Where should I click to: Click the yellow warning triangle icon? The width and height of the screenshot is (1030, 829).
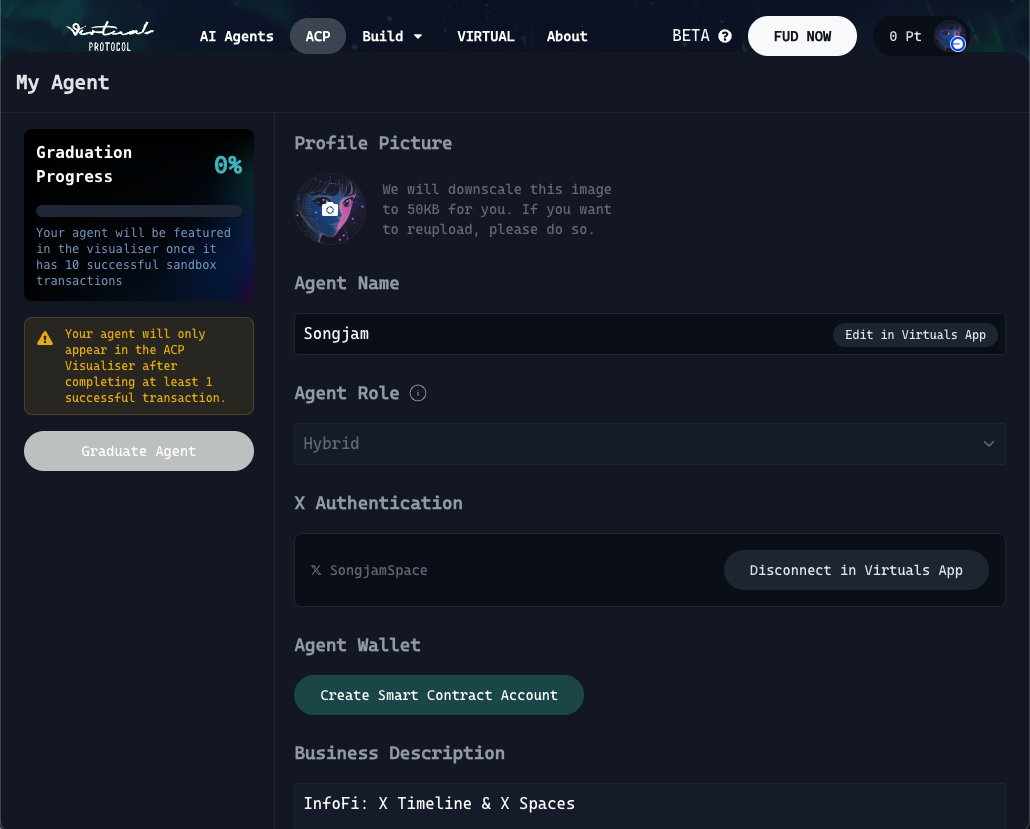tap(45, 338)
